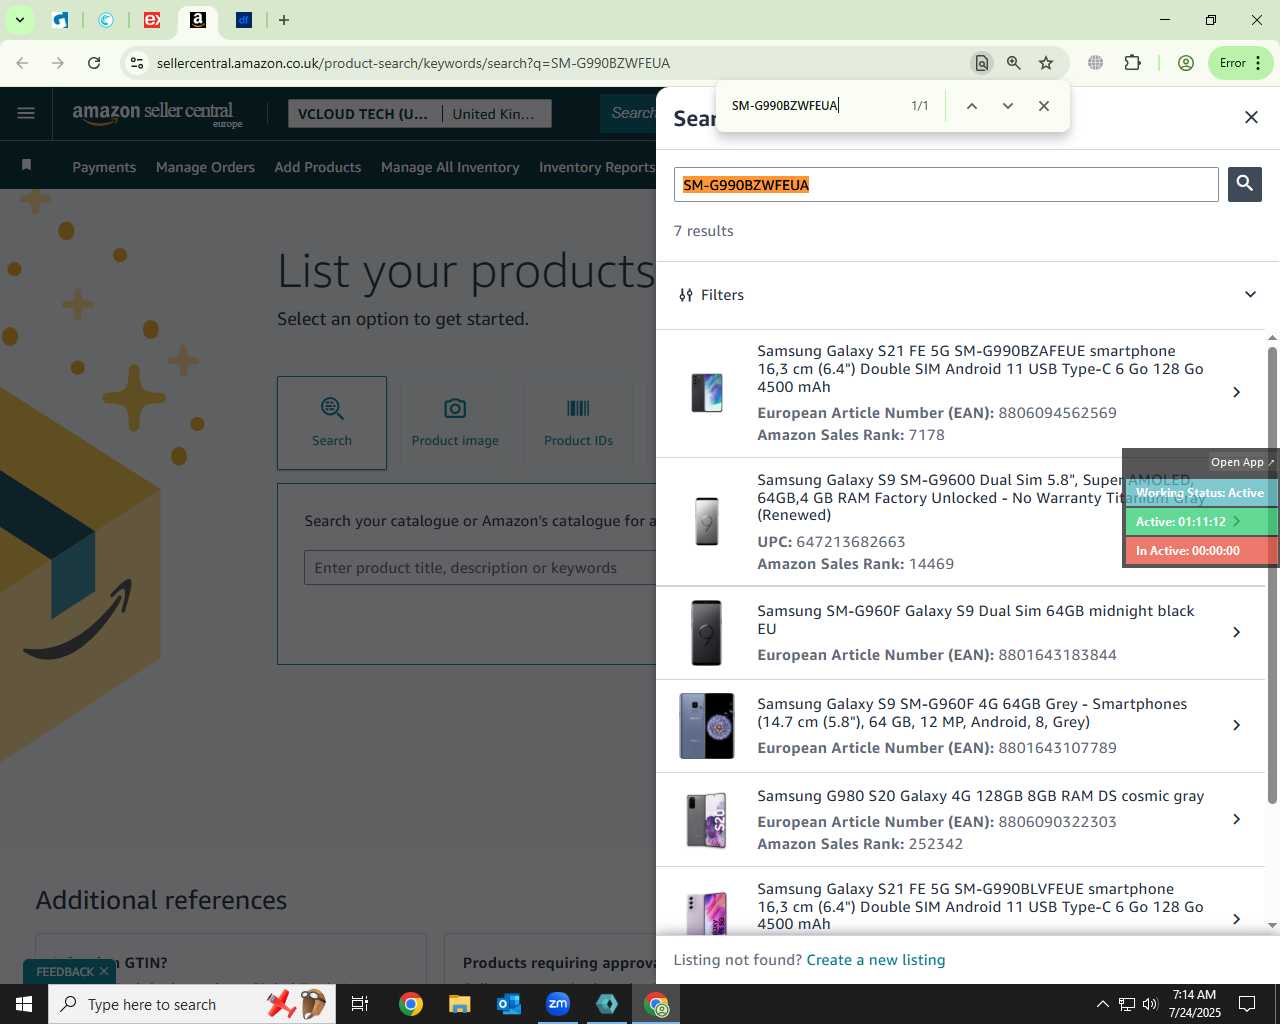This screenshot has width=1280, height=1024.
Task: Open File Explorer from the taskbar
Action: pos(459,1004)
